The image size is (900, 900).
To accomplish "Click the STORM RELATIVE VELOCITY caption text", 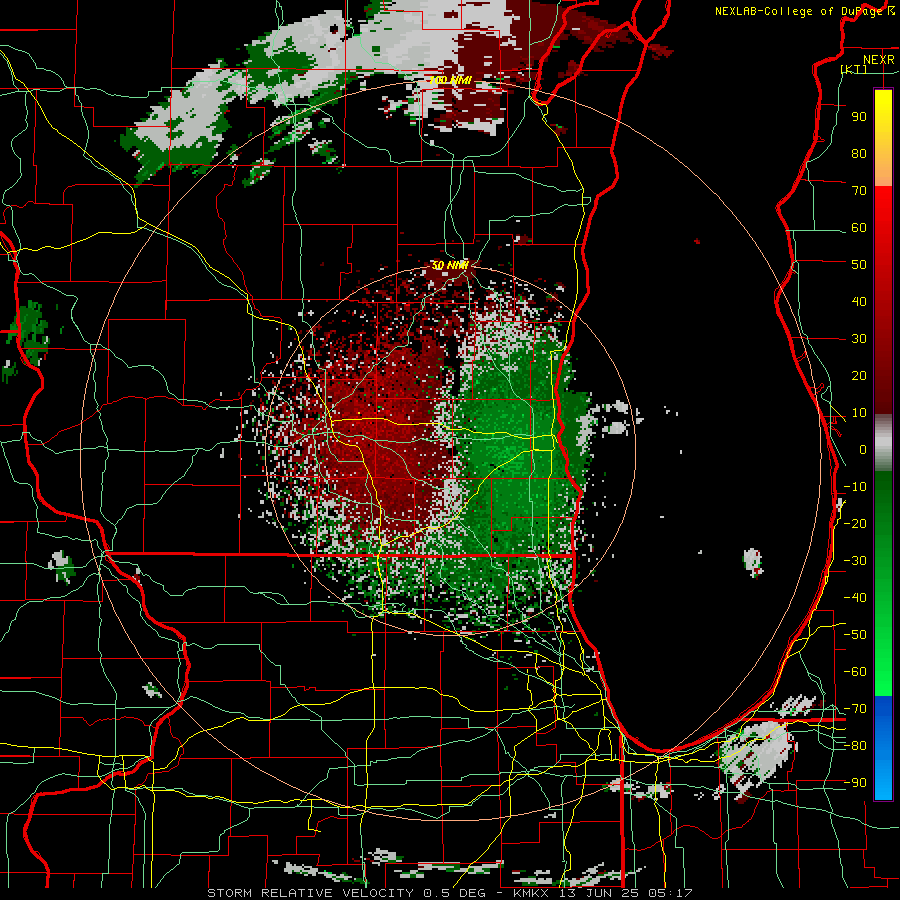I will (310, 893).
